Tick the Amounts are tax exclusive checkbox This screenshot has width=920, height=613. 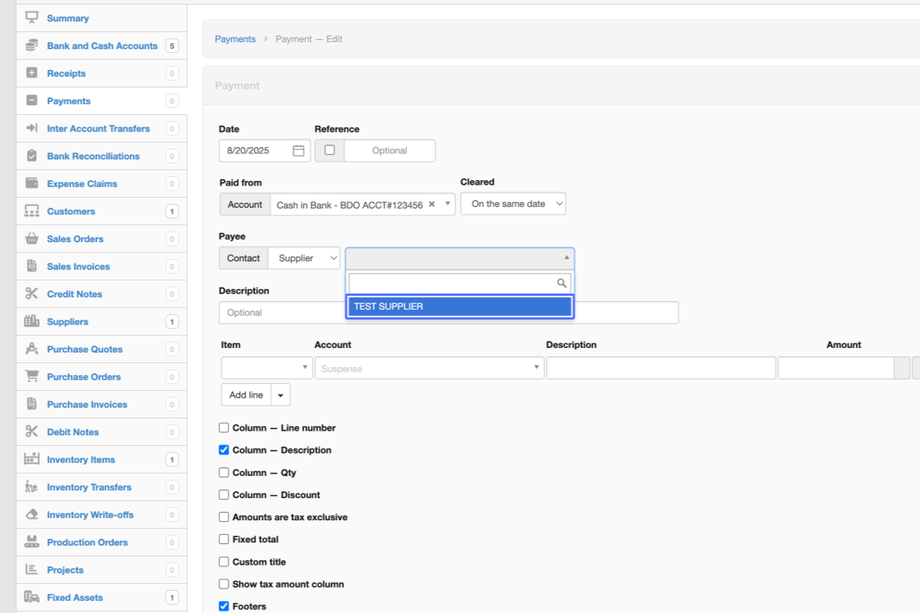point(224,517)
